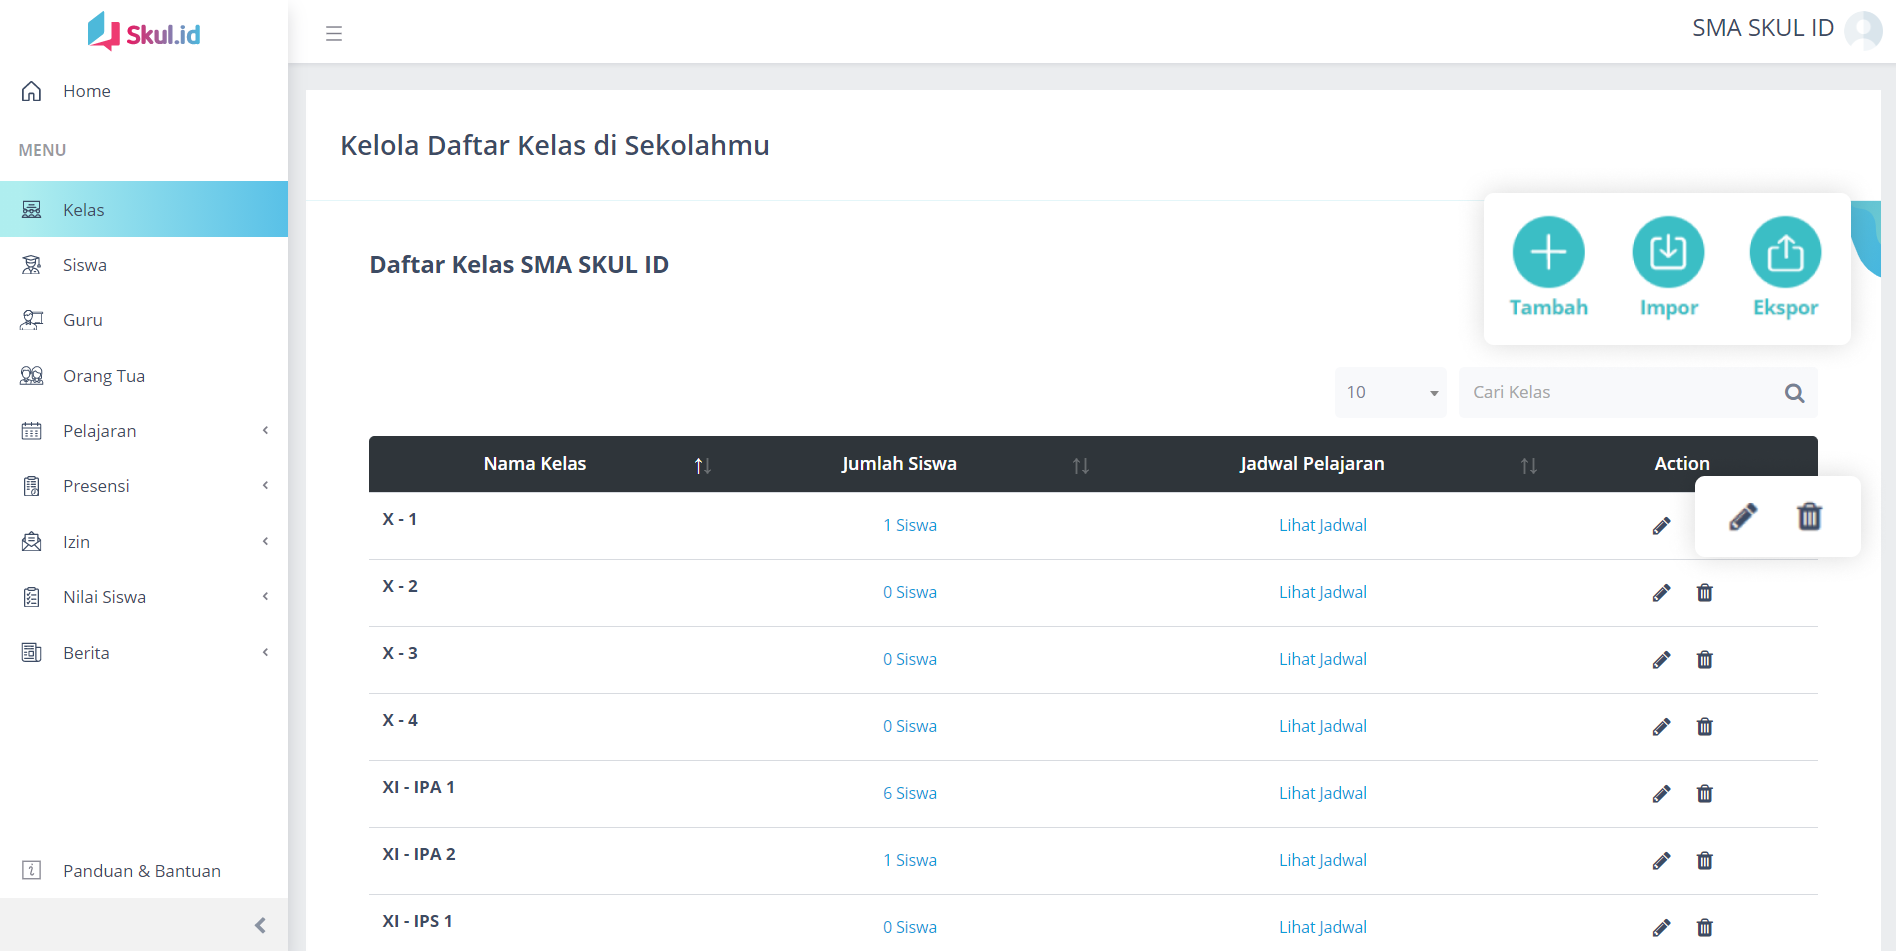
Task: Sort table by Jadwal Pelajaran column
Action: pos(1528,465)
